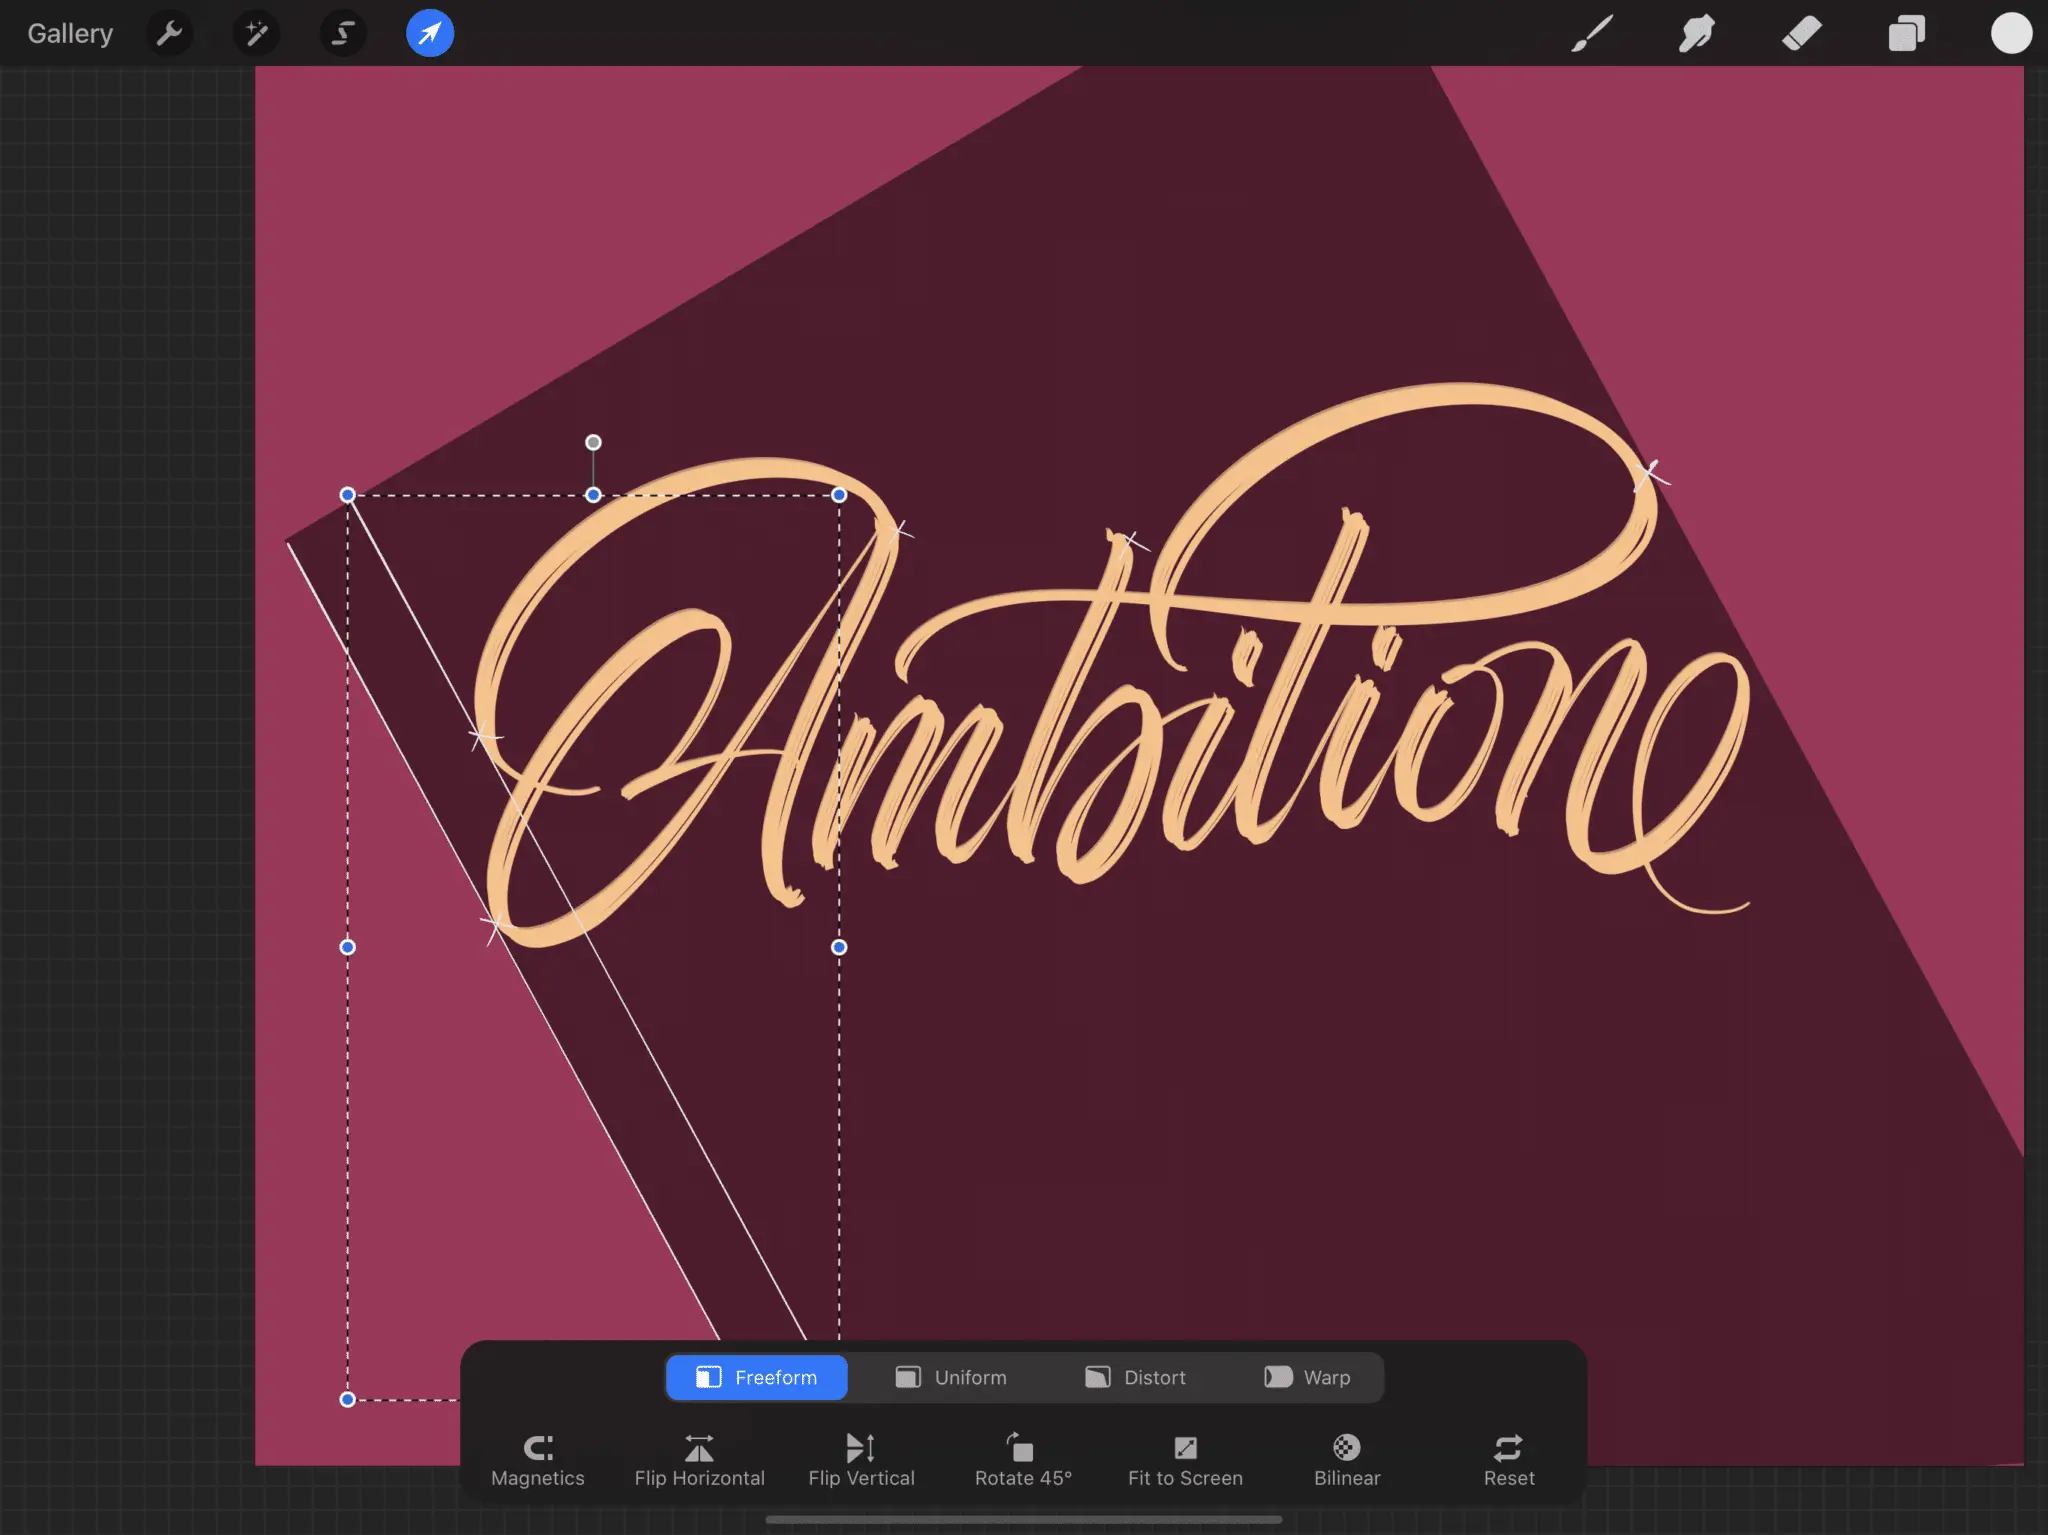The image size is (2048, 1535).
Task: Open the Actions wrench menu
Action: 169,34
